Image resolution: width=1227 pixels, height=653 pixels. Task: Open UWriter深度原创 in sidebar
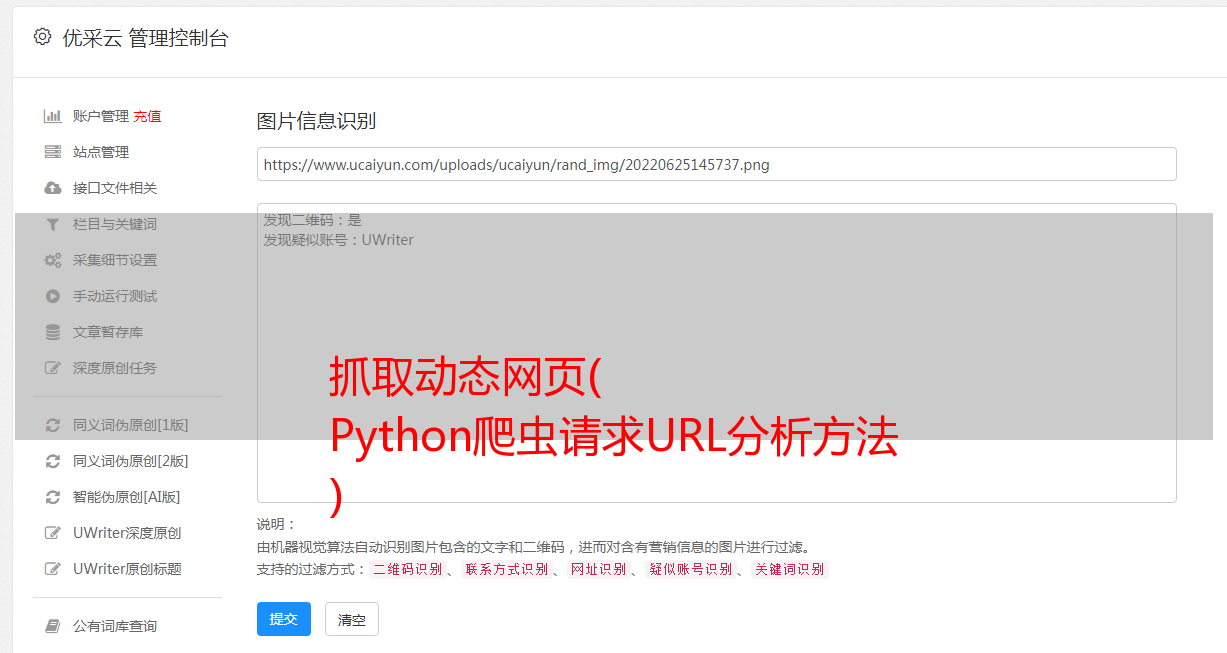(127, 533)
